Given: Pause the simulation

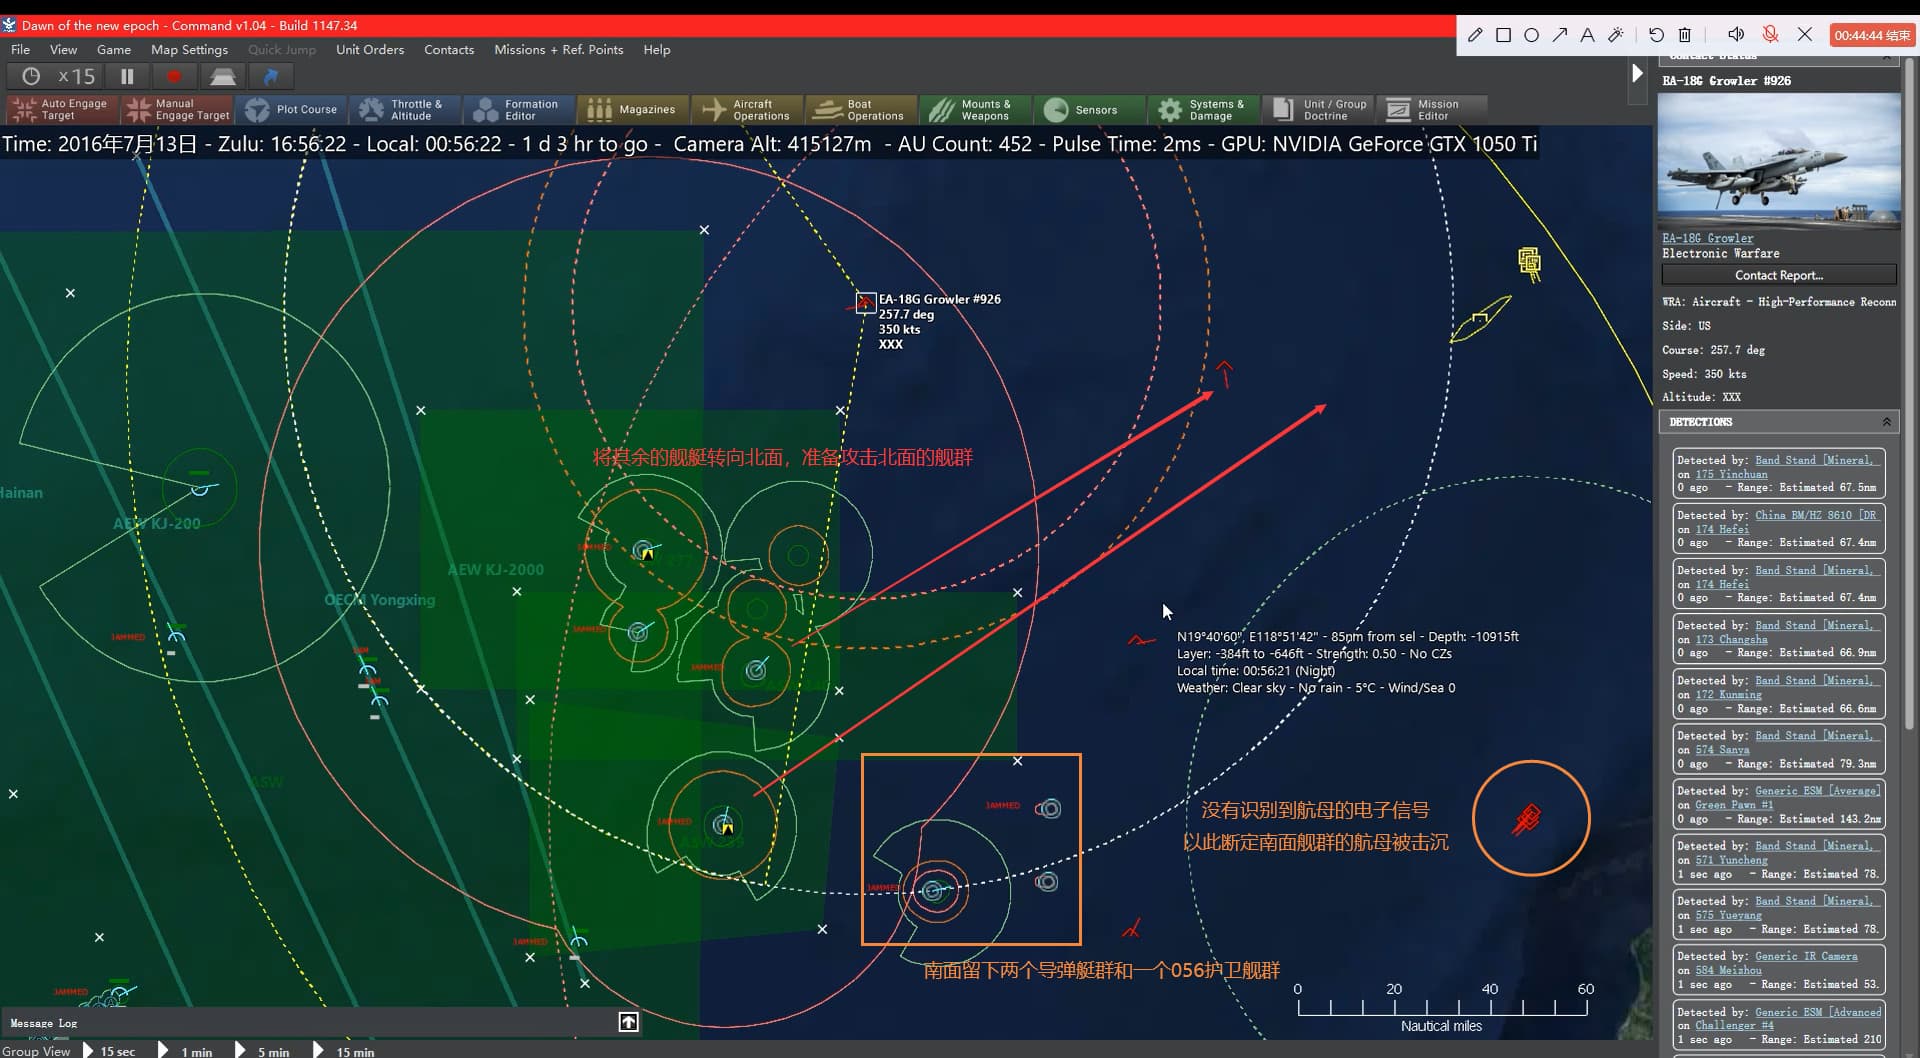Looking at the screenshot, I should pyautogui.click(x=127, y=76).
